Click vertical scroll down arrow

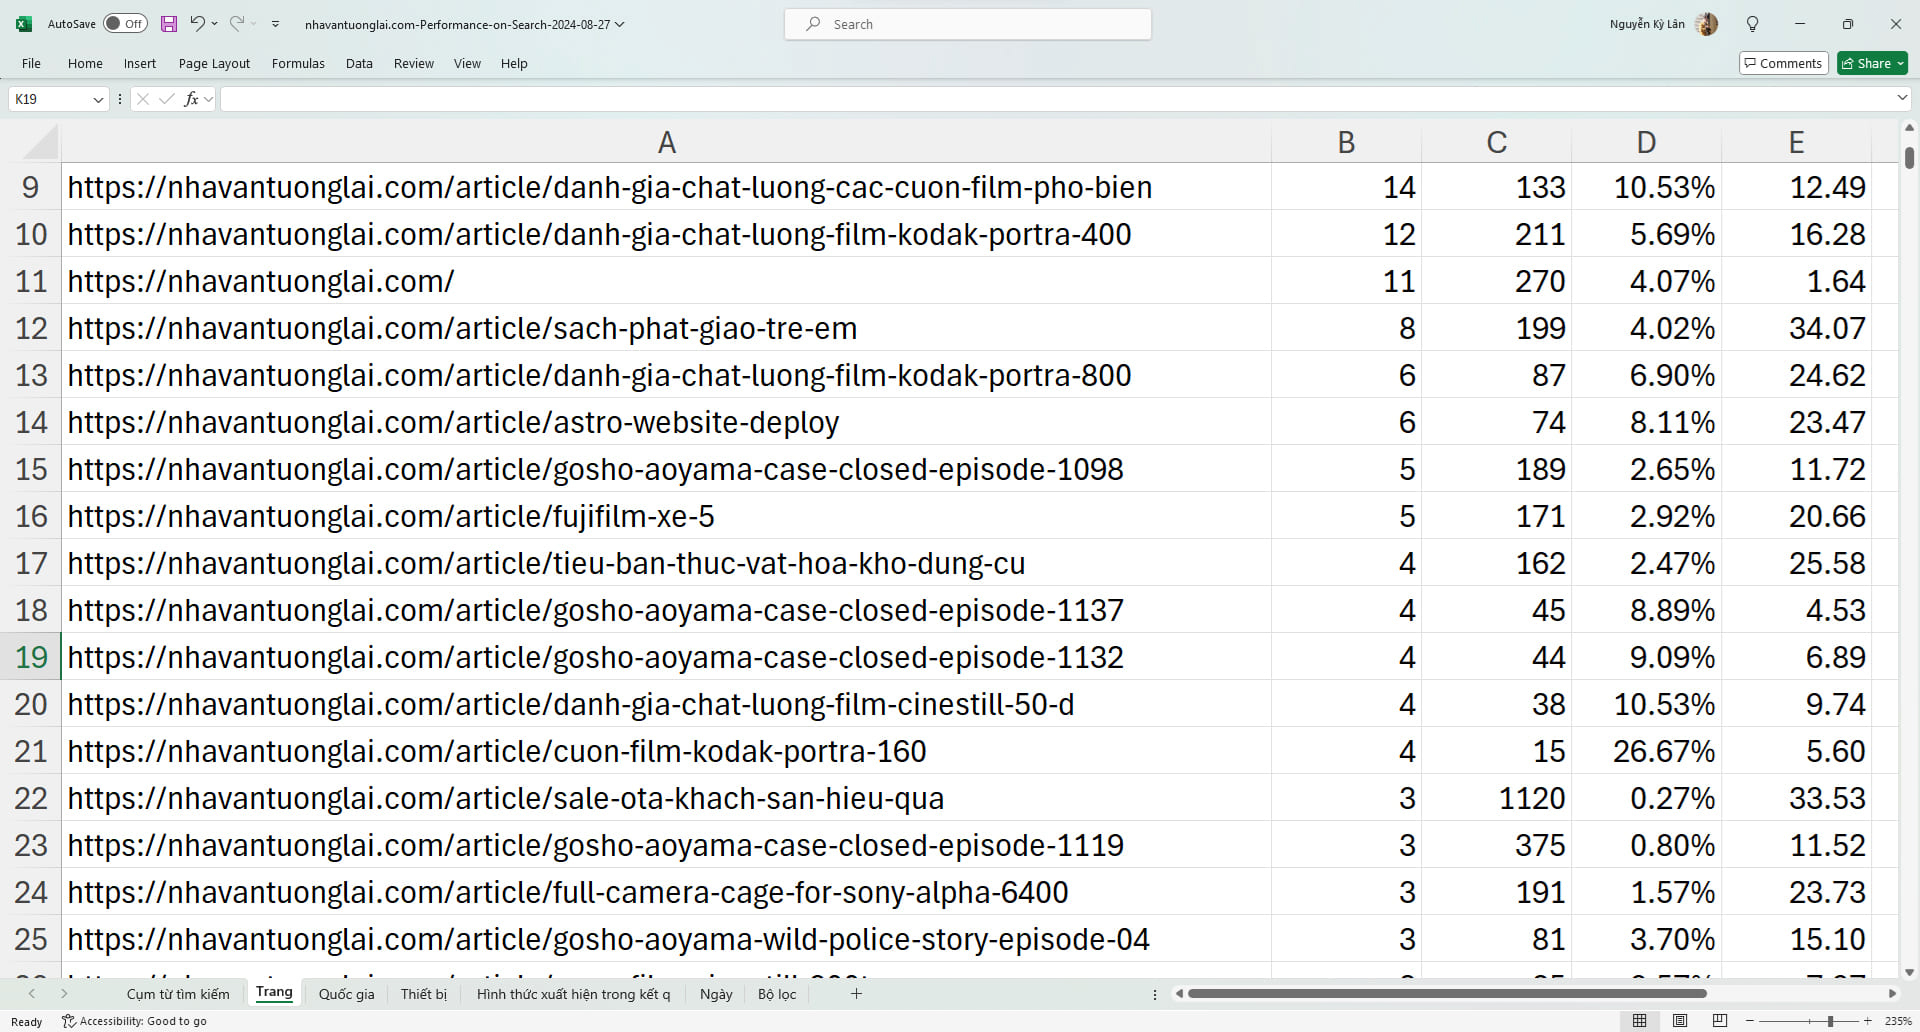point(1909,971)
